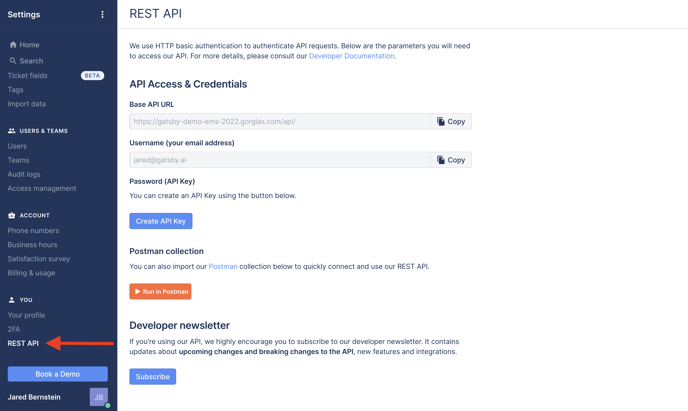
Task: Click the JB user avatar
Action: [x=99, y=397]
